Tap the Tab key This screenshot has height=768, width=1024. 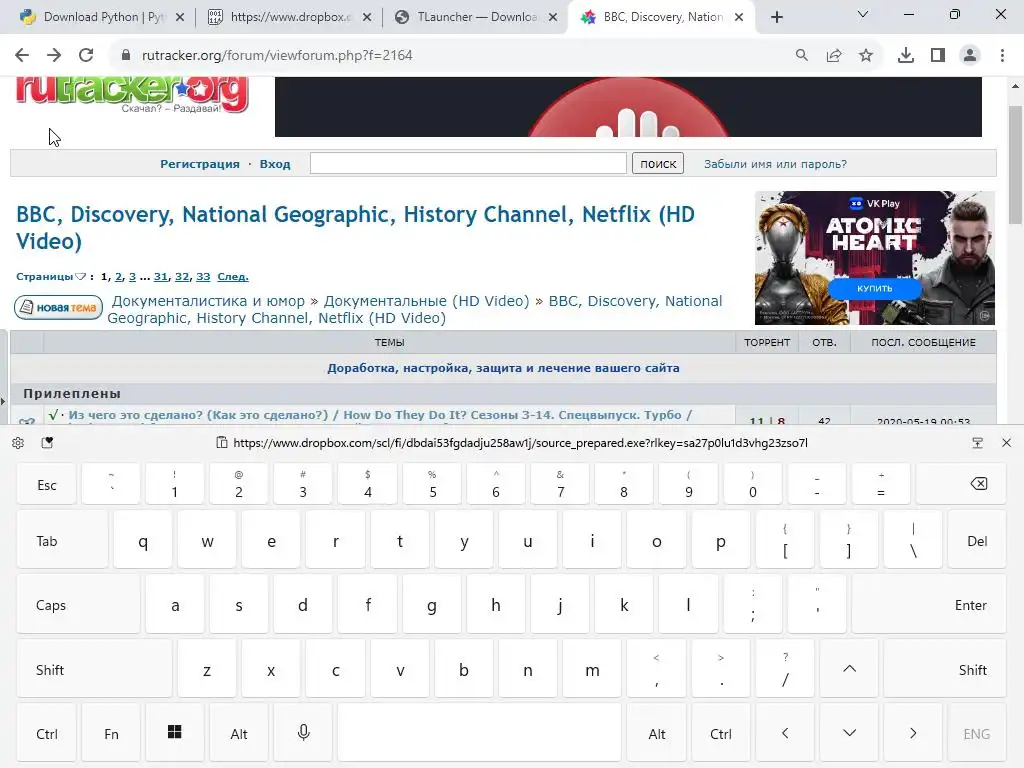pos(63,541)
